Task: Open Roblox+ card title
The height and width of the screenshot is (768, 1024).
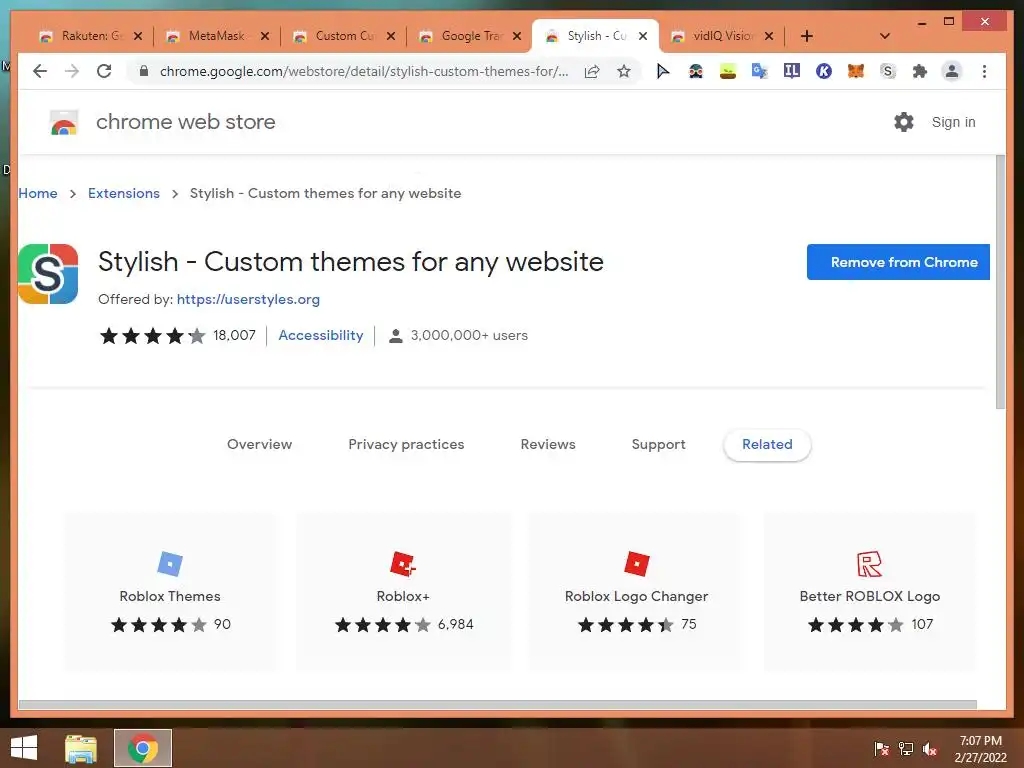Action: [x=403, y=596]
